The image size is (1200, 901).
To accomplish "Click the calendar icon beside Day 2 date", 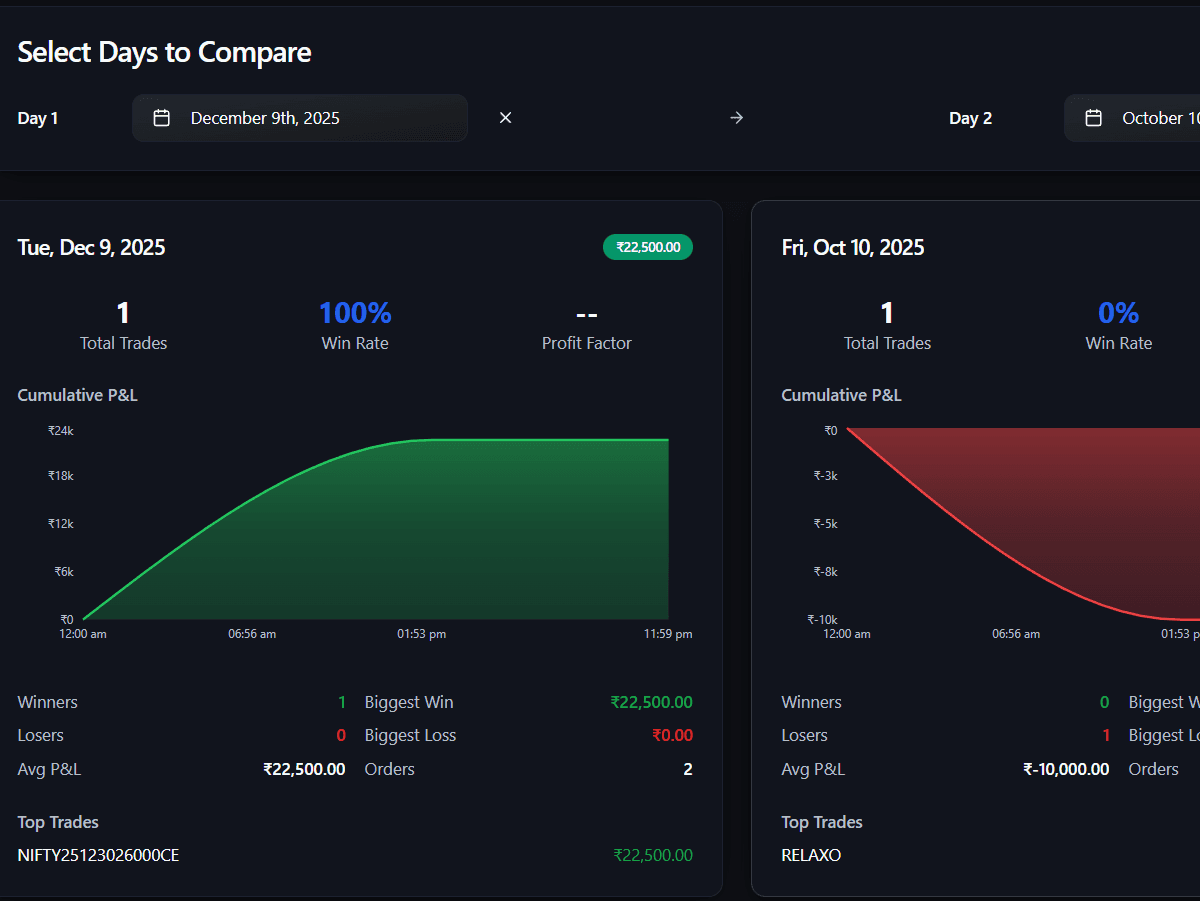I will [1093, 117].
